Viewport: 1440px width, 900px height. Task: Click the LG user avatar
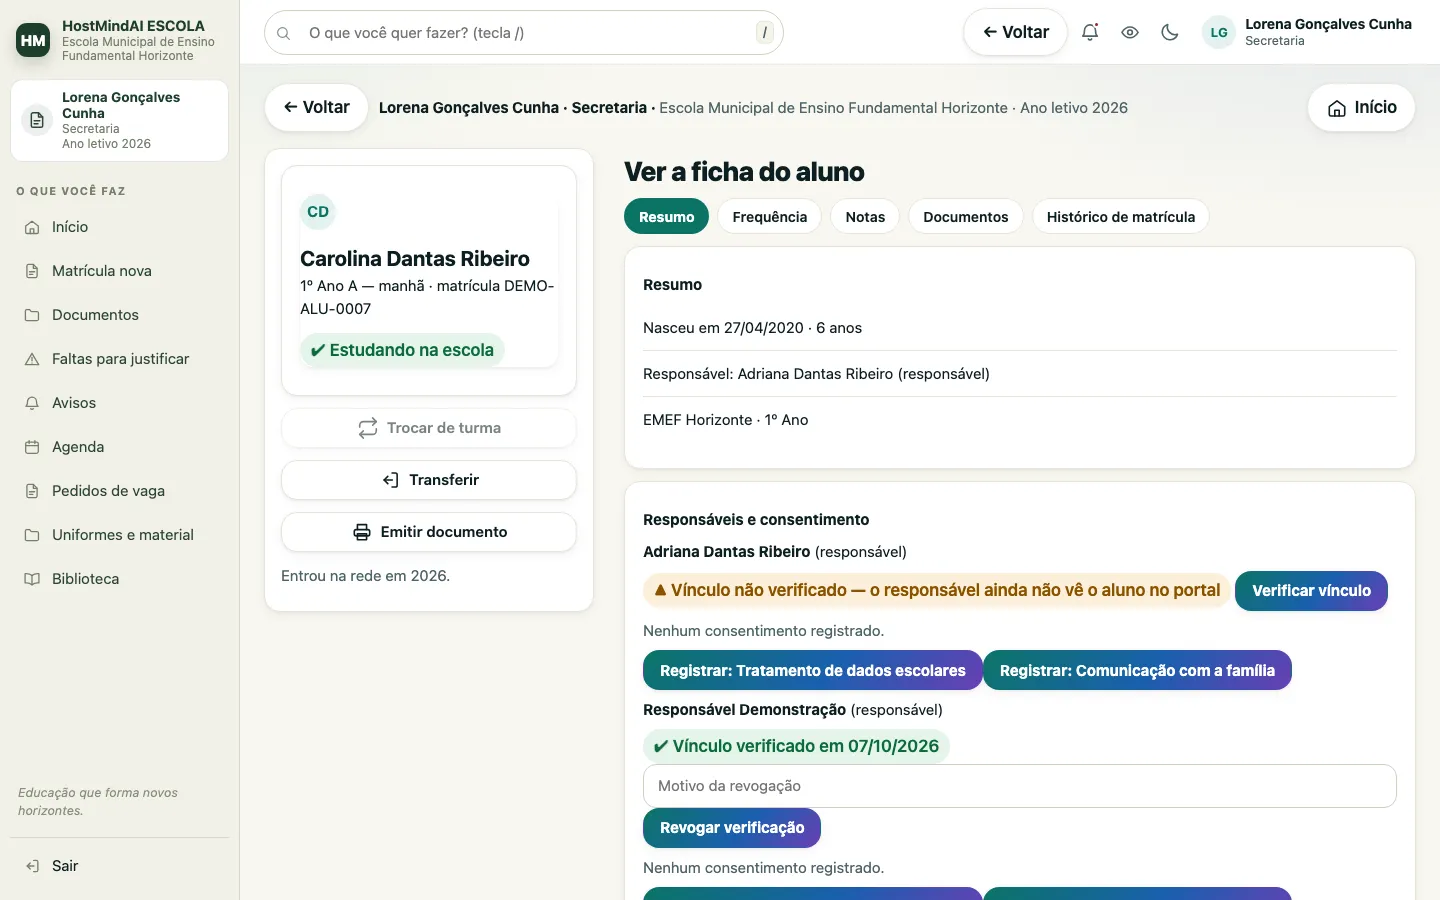coord(1219,32)
